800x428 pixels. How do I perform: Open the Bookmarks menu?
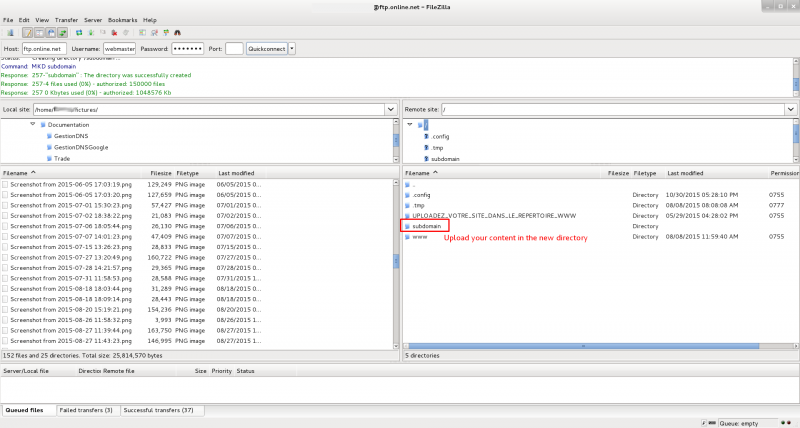point(123,19)
